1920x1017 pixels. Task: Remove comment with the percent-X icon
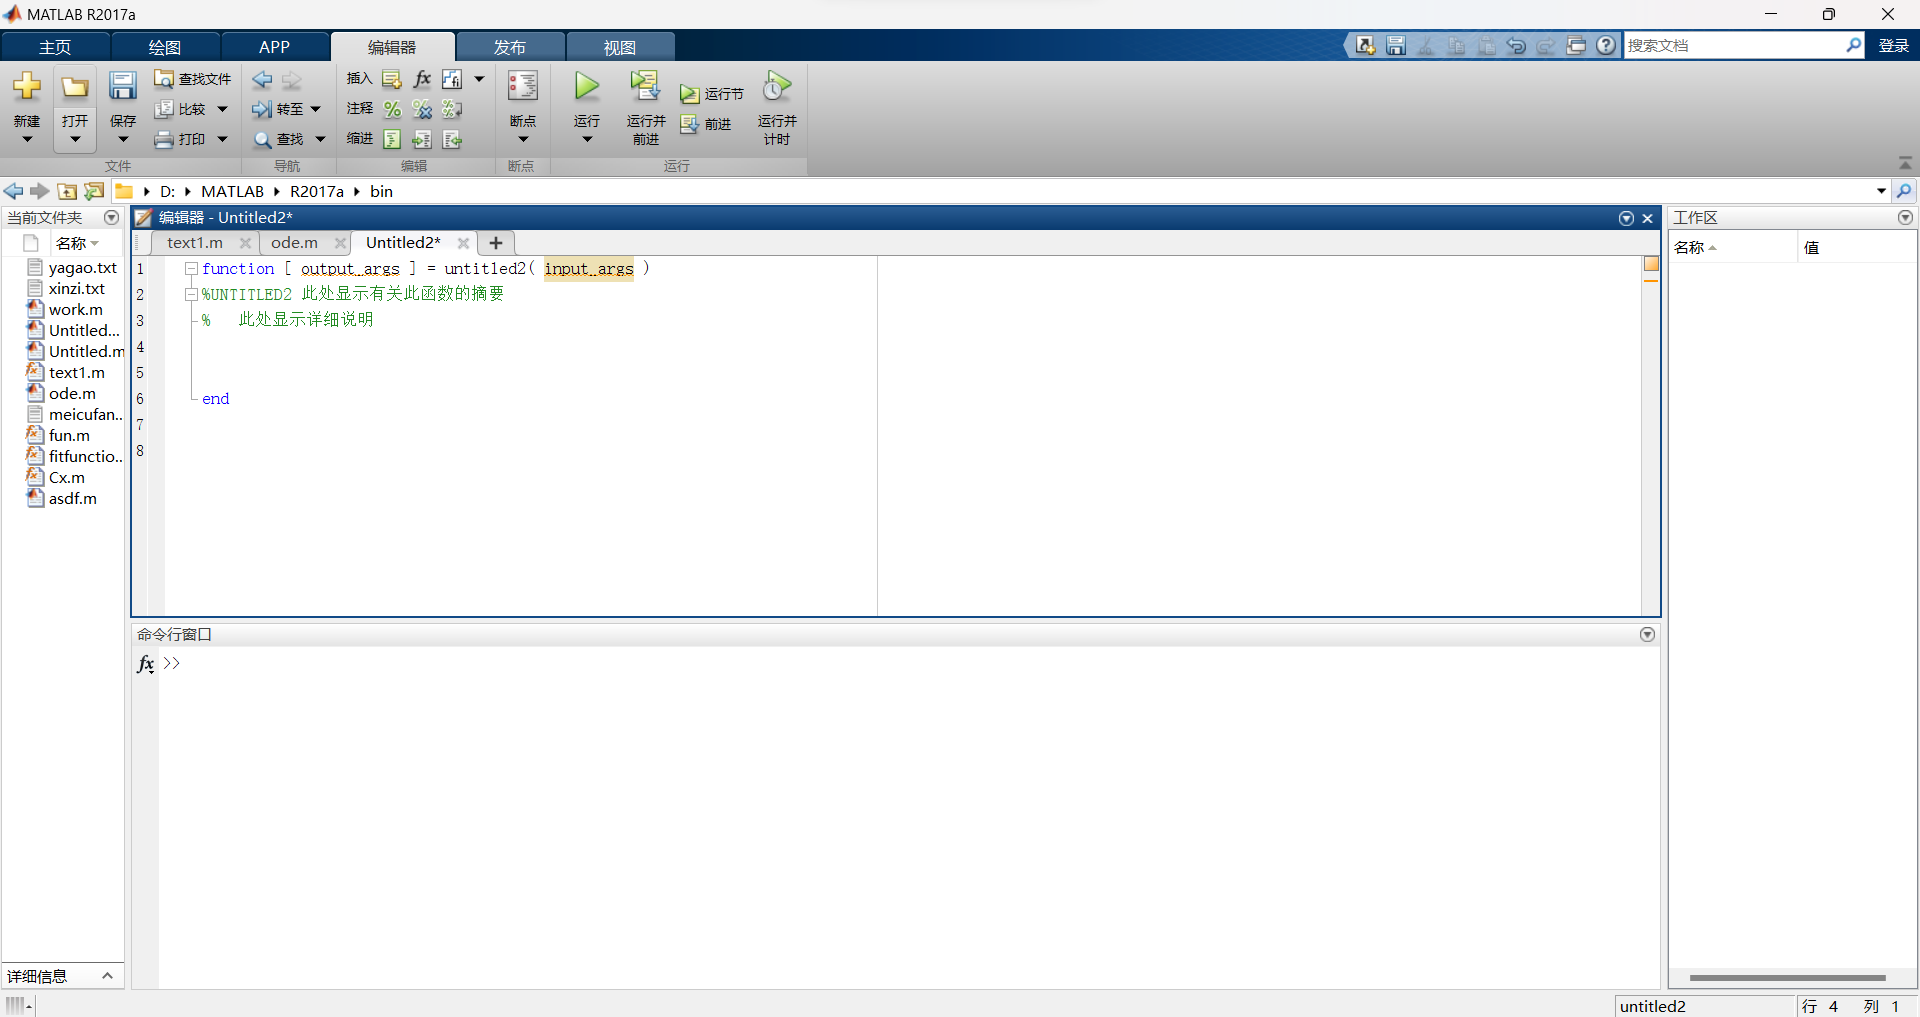click(x=422, y=109)
